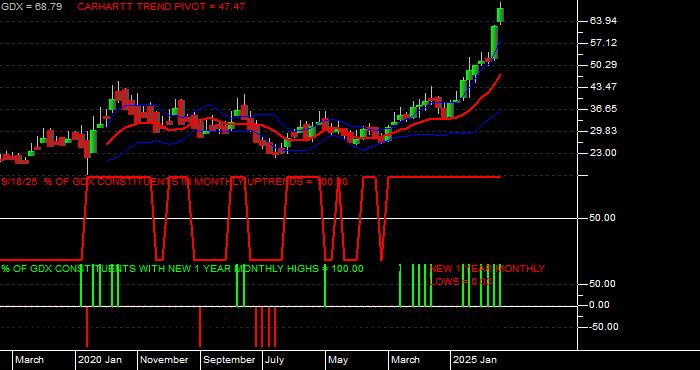Viewport: 700px width, 370px height.
Task: Click the September date marker
Action: tap(229, 360)
